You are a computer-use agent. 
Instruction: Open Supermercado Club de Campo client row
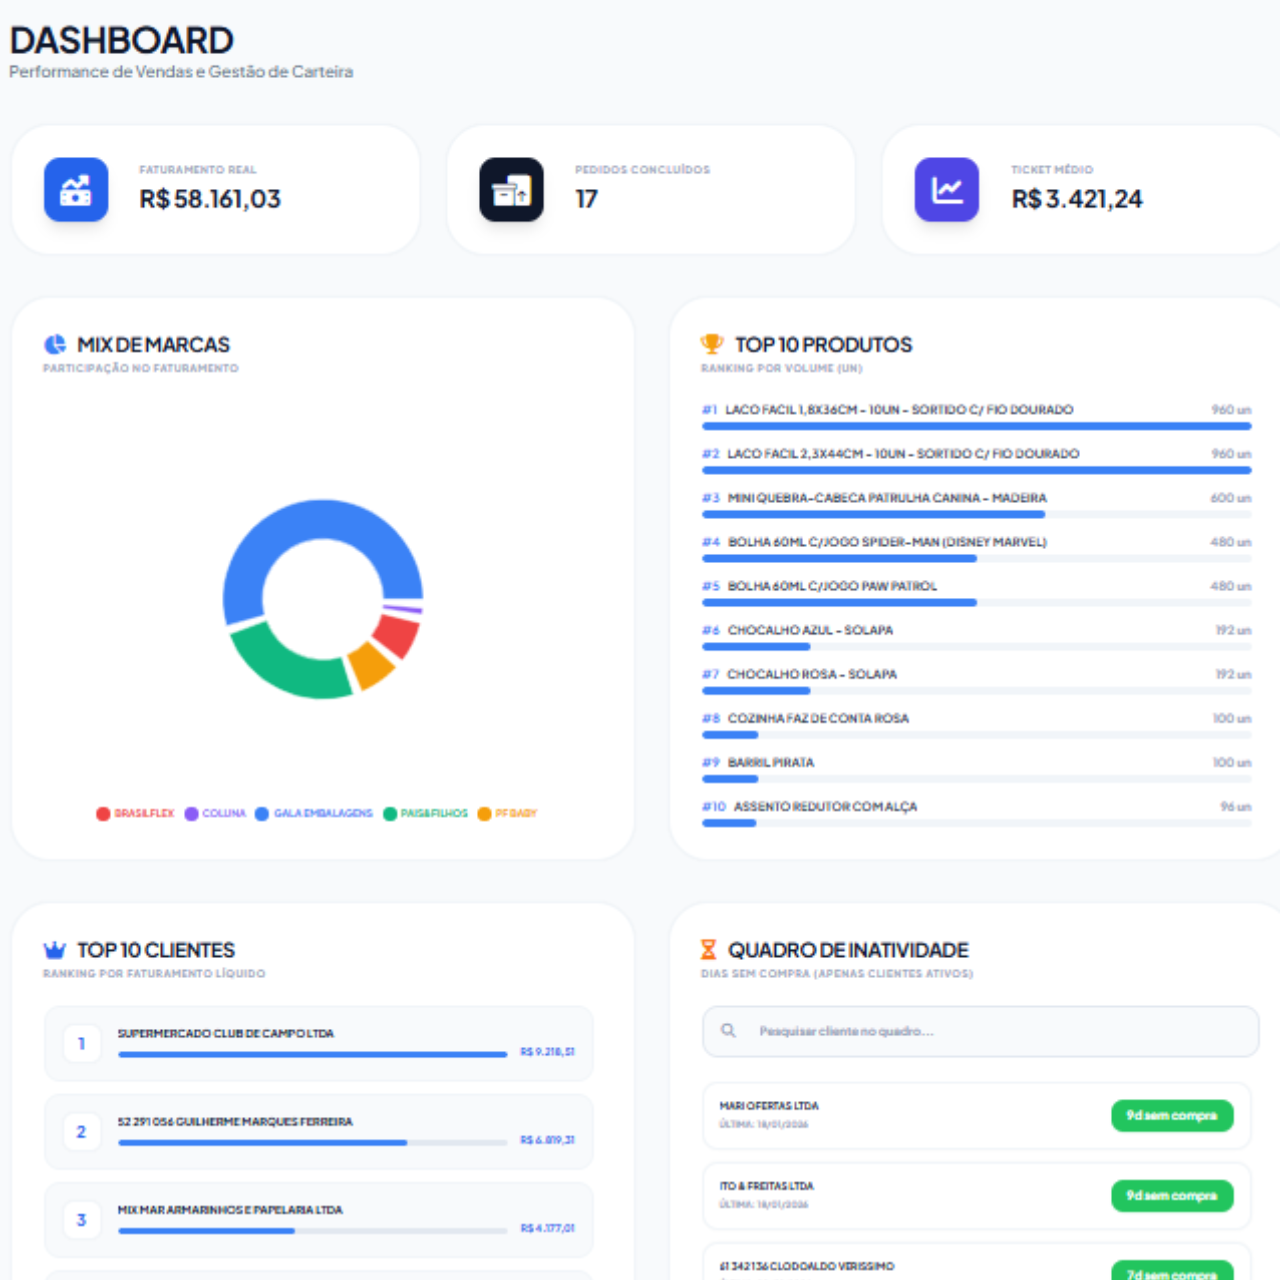(318, 1043)
